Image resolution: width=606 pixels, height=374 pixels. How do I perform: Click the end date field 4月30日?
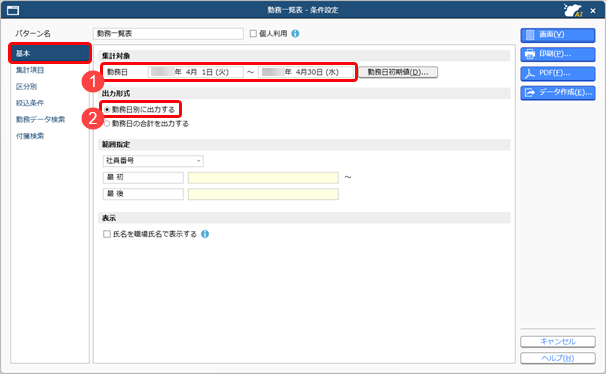pos(306,72)
